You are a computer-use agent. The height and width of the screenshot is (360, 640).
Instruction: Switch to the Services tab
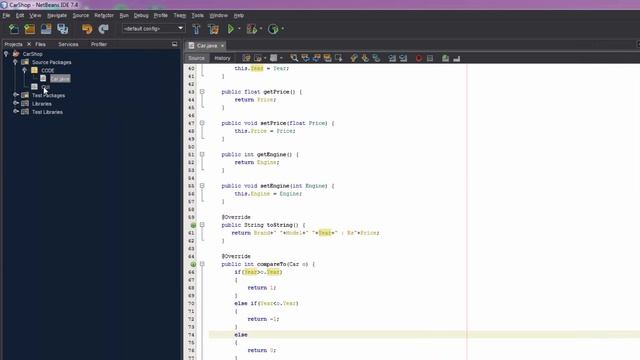[68, 44]
